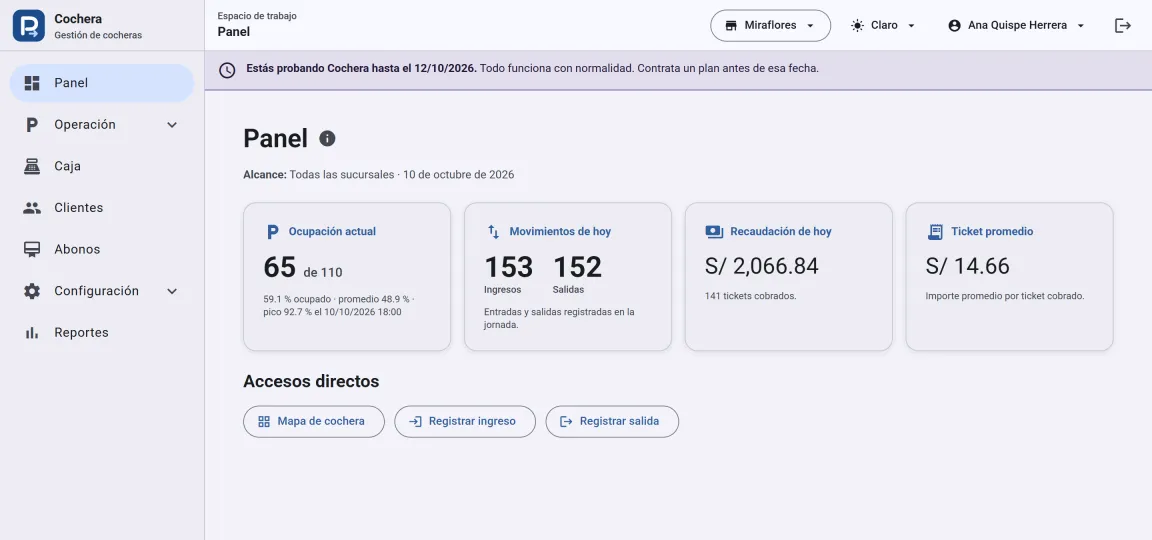Click the 65 occupancy value
Screen dimensions: 1152x540
280,267
